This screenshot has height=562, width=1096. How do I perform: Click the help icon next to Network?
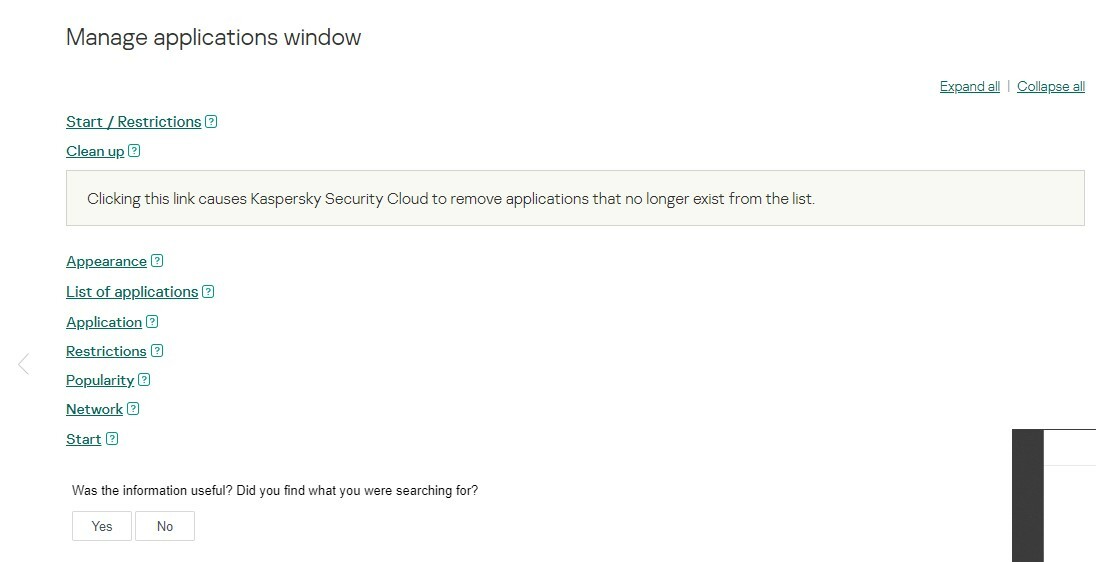[133, 409]
